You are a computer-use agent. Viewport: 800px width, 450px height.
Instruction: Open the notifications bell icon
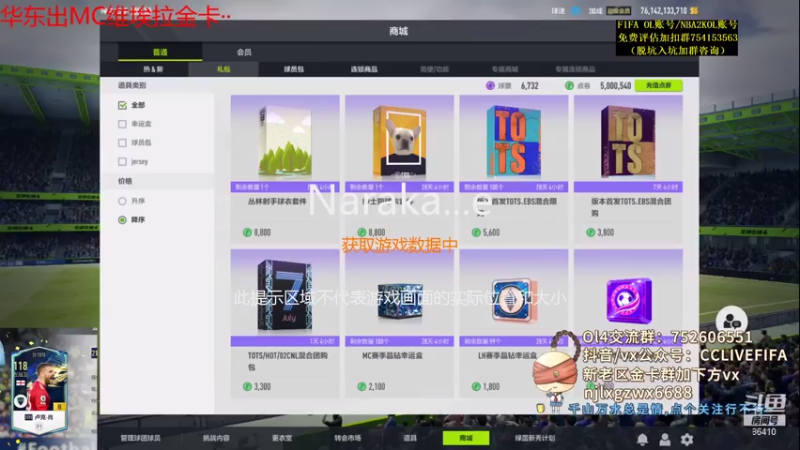pos(642,439)
